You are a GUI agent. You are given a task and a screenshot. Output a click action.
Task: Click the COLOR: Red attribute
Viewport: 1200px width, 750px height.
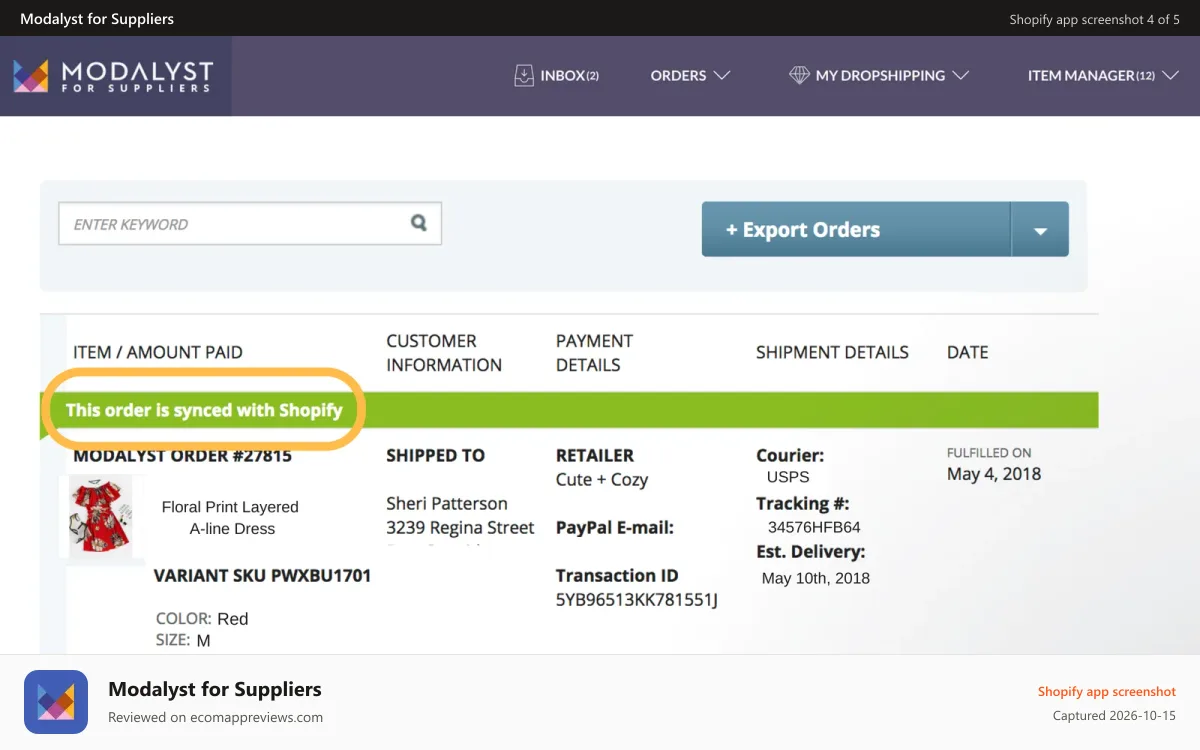coord(202,619)
